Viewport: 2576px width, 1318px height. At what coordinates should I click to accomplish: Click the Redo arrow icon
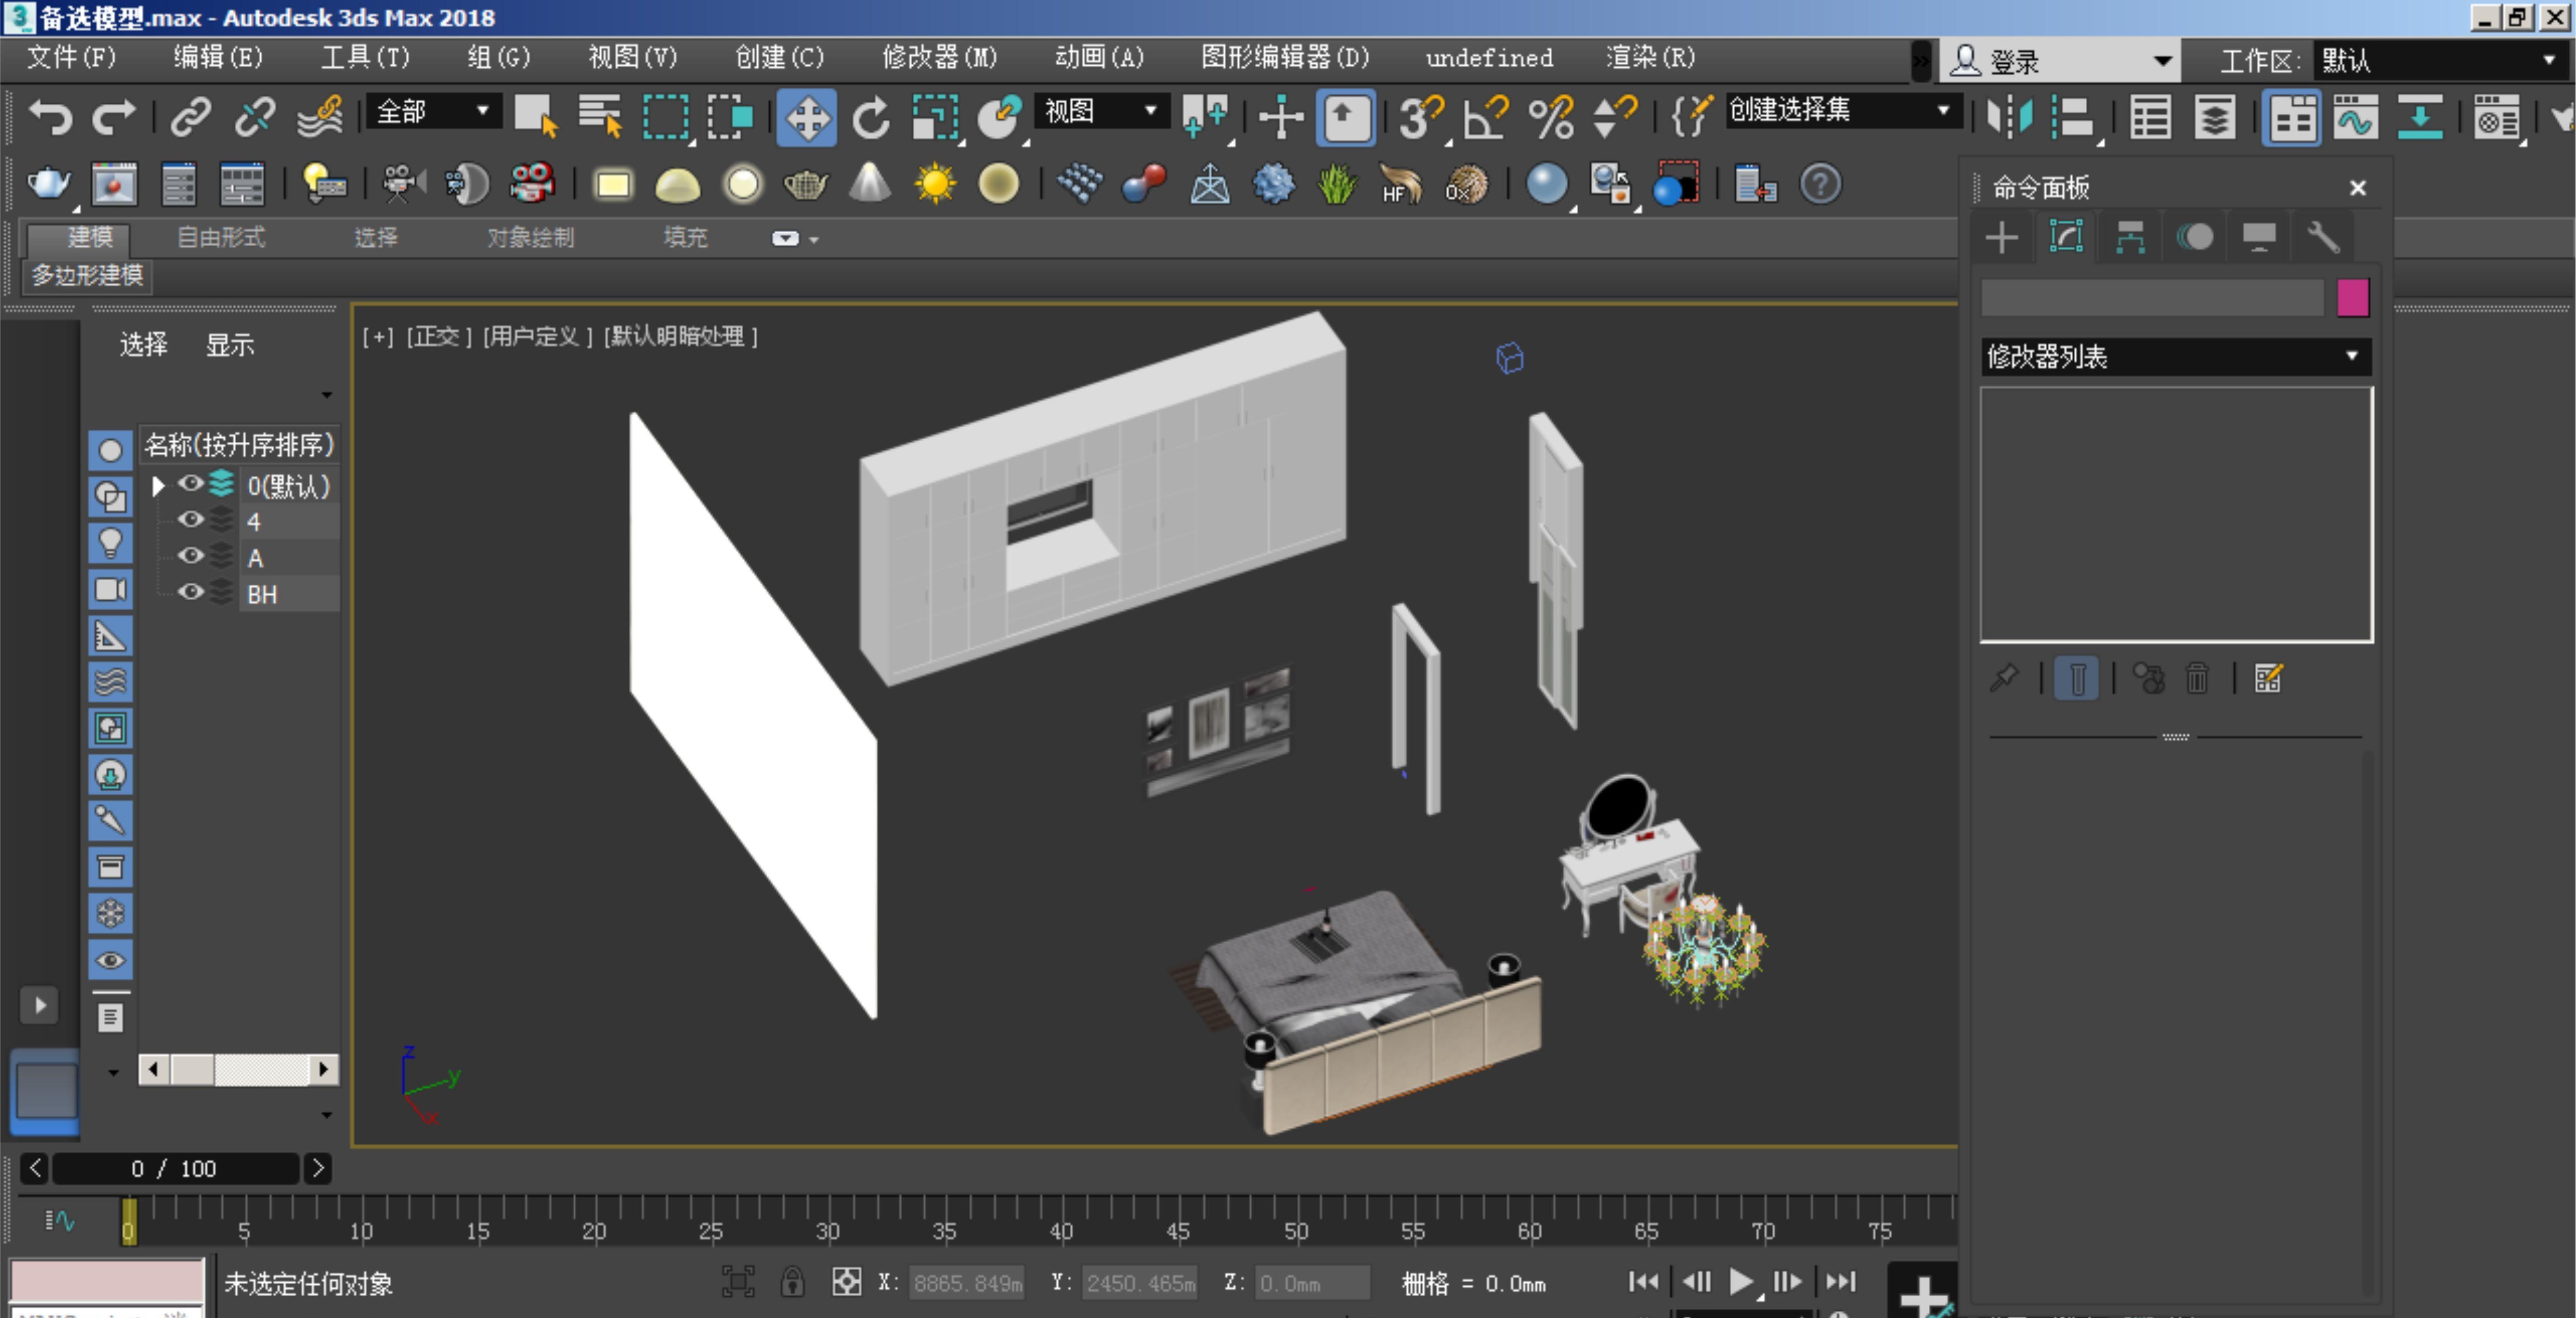click(114, 117)
